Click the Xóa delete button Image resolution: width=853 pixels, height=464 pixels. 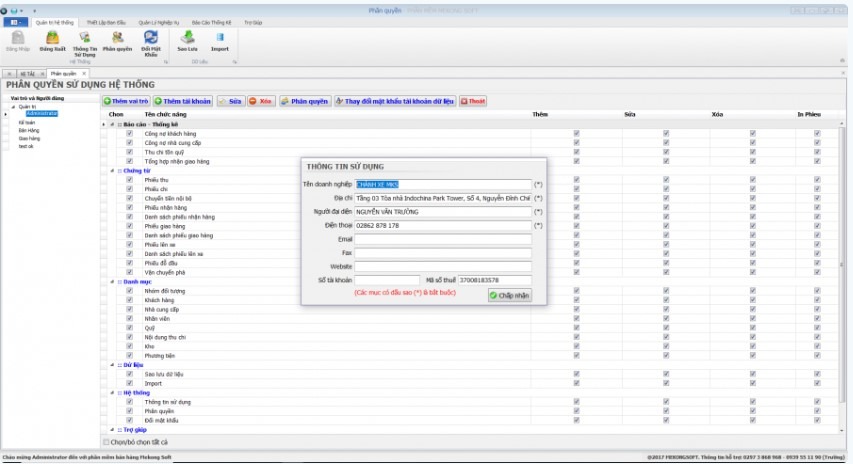pos(261,101)
